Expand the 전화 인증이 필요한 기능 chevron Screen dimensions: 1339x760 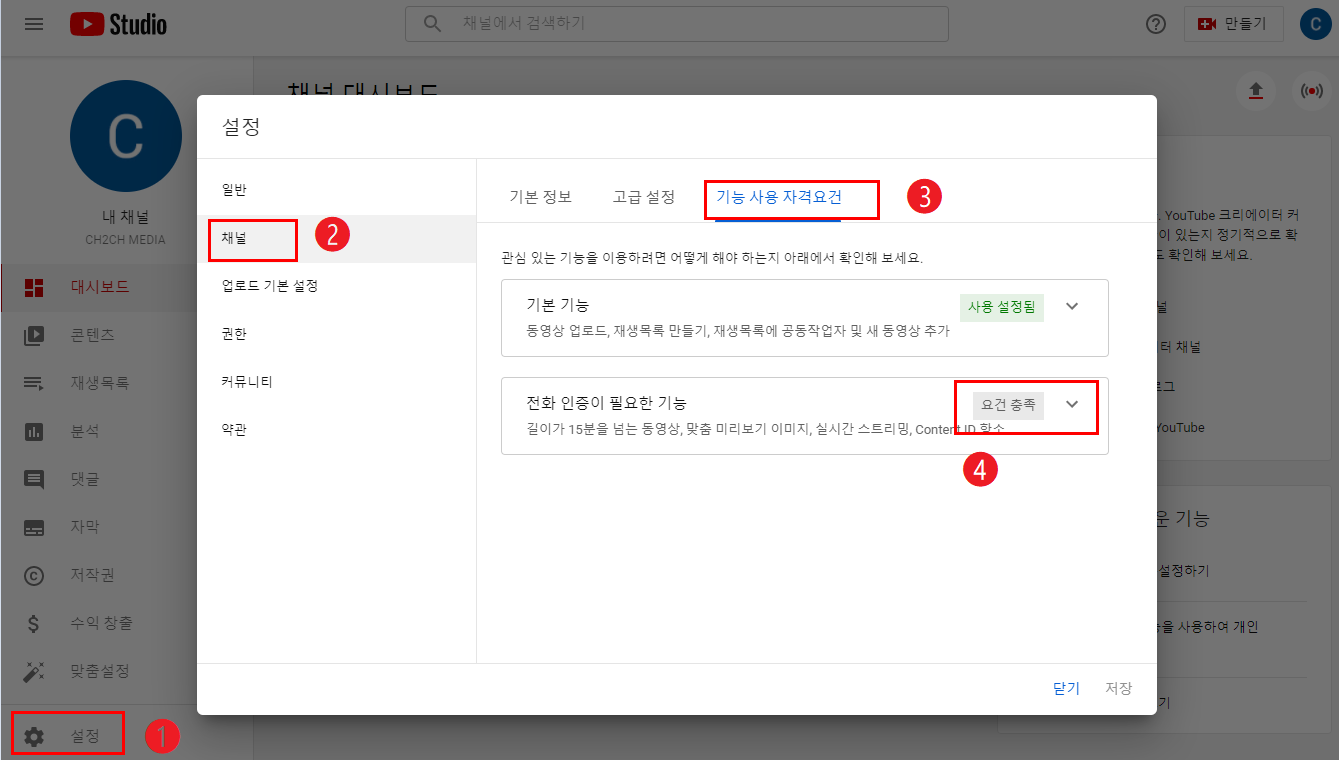click(x=1072, y=404)
